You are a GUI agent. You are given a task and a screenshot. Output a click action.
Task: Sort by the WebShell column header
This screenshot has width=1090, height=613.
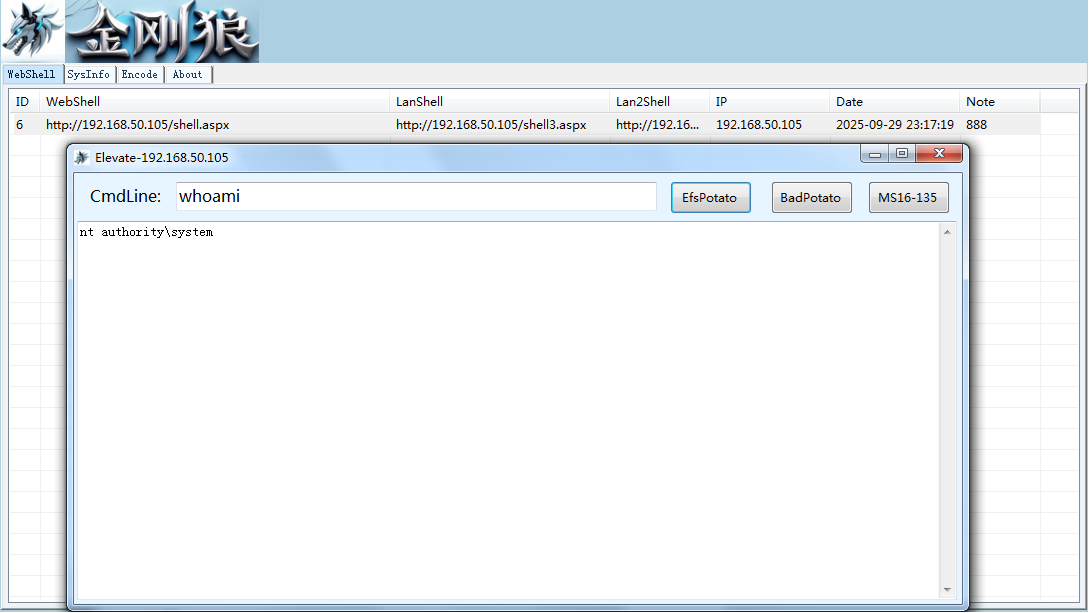(x=214, y=101)
